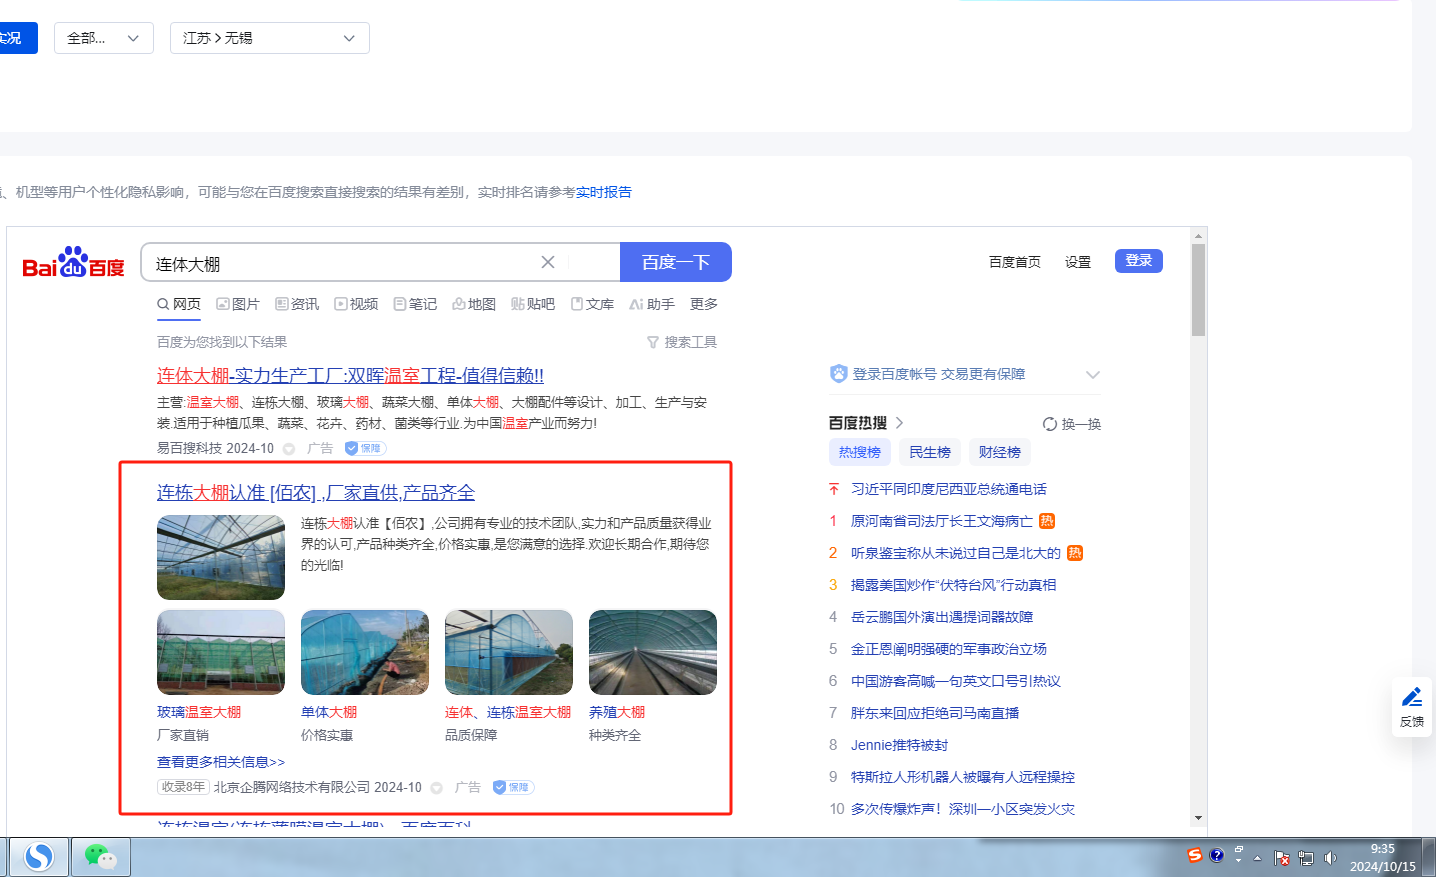
Task: Select the 民生榜 tab
Action: click(930, 452)
